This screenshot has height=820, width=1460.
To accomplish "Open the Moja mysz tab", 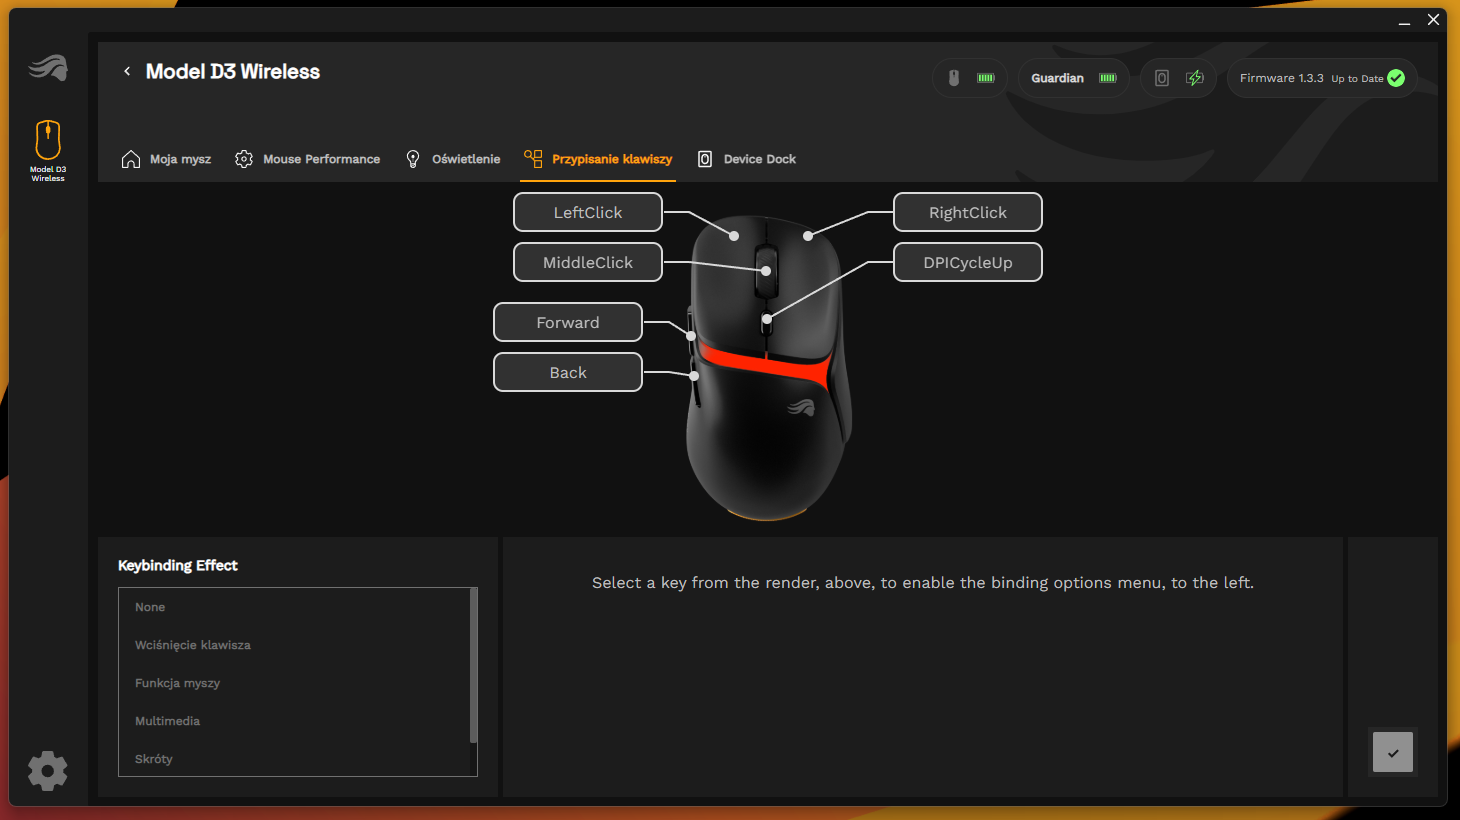I will click(166, 159).
